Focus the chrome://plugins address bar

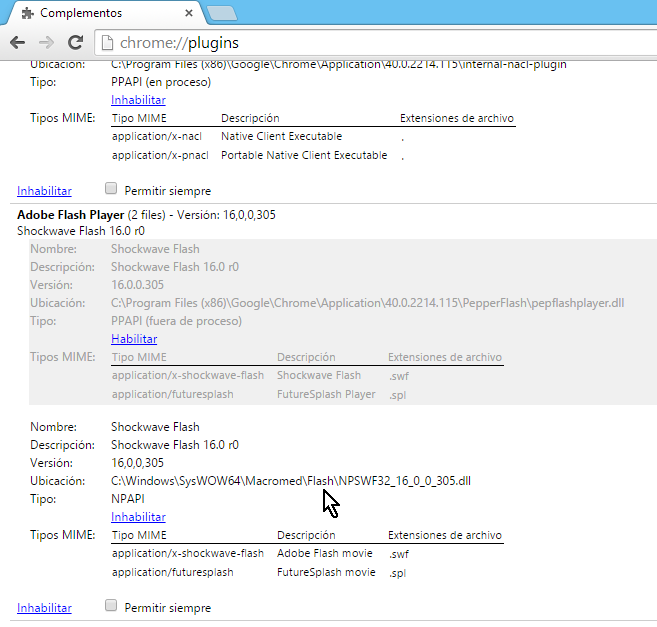coord(377,43)
